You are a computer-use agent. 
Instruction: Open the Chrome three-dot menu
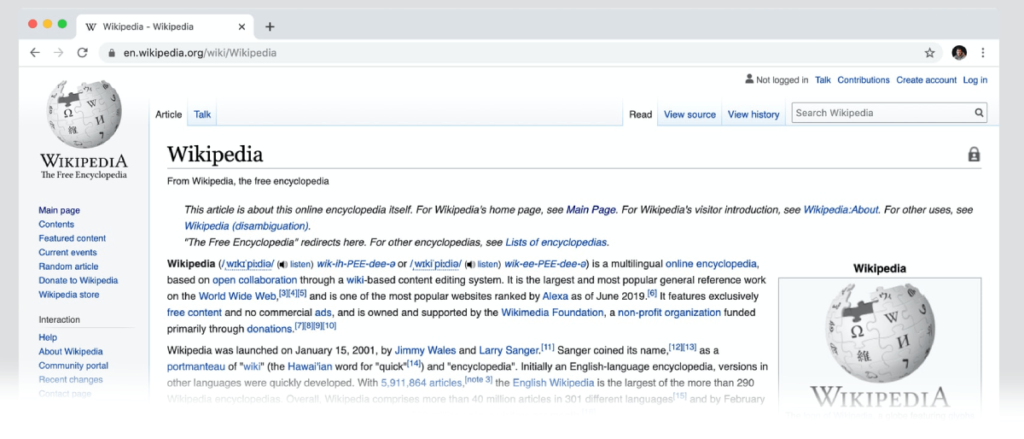pos(983,53)
